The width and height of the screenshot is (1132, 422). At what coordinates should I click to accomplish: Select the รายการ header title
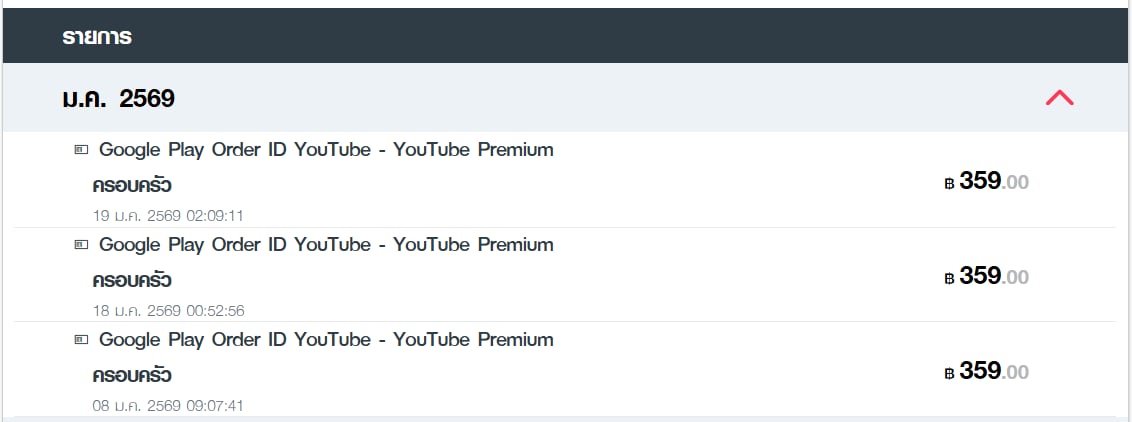97,38
